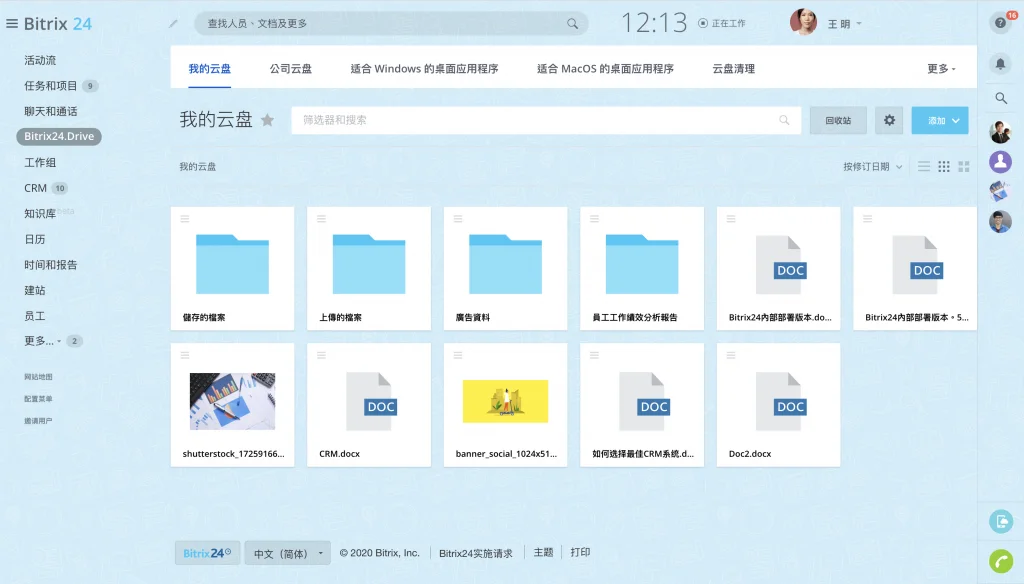Open the banner_social image thumbnail

pyautogui.click(x=505, y=401)
